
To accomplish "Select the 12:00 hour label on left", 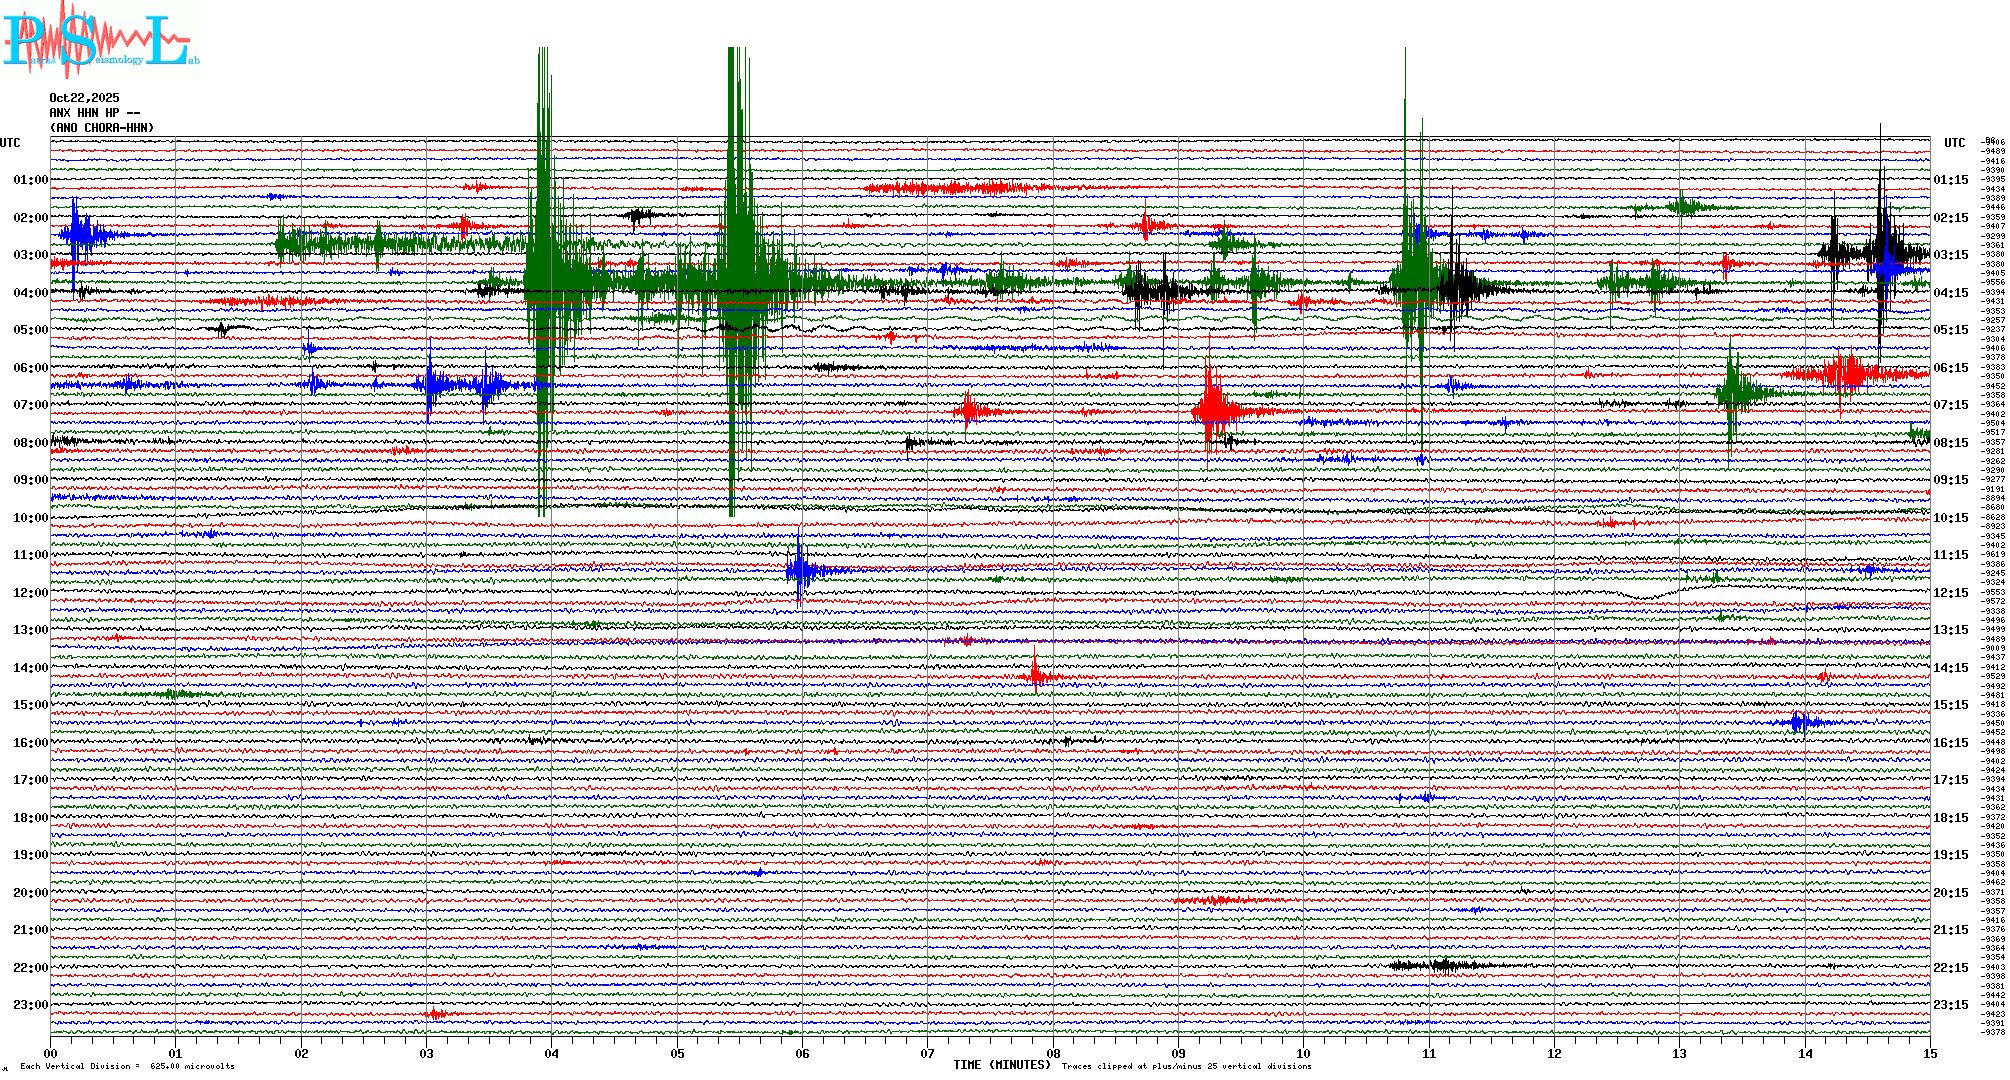I will 30,593.
